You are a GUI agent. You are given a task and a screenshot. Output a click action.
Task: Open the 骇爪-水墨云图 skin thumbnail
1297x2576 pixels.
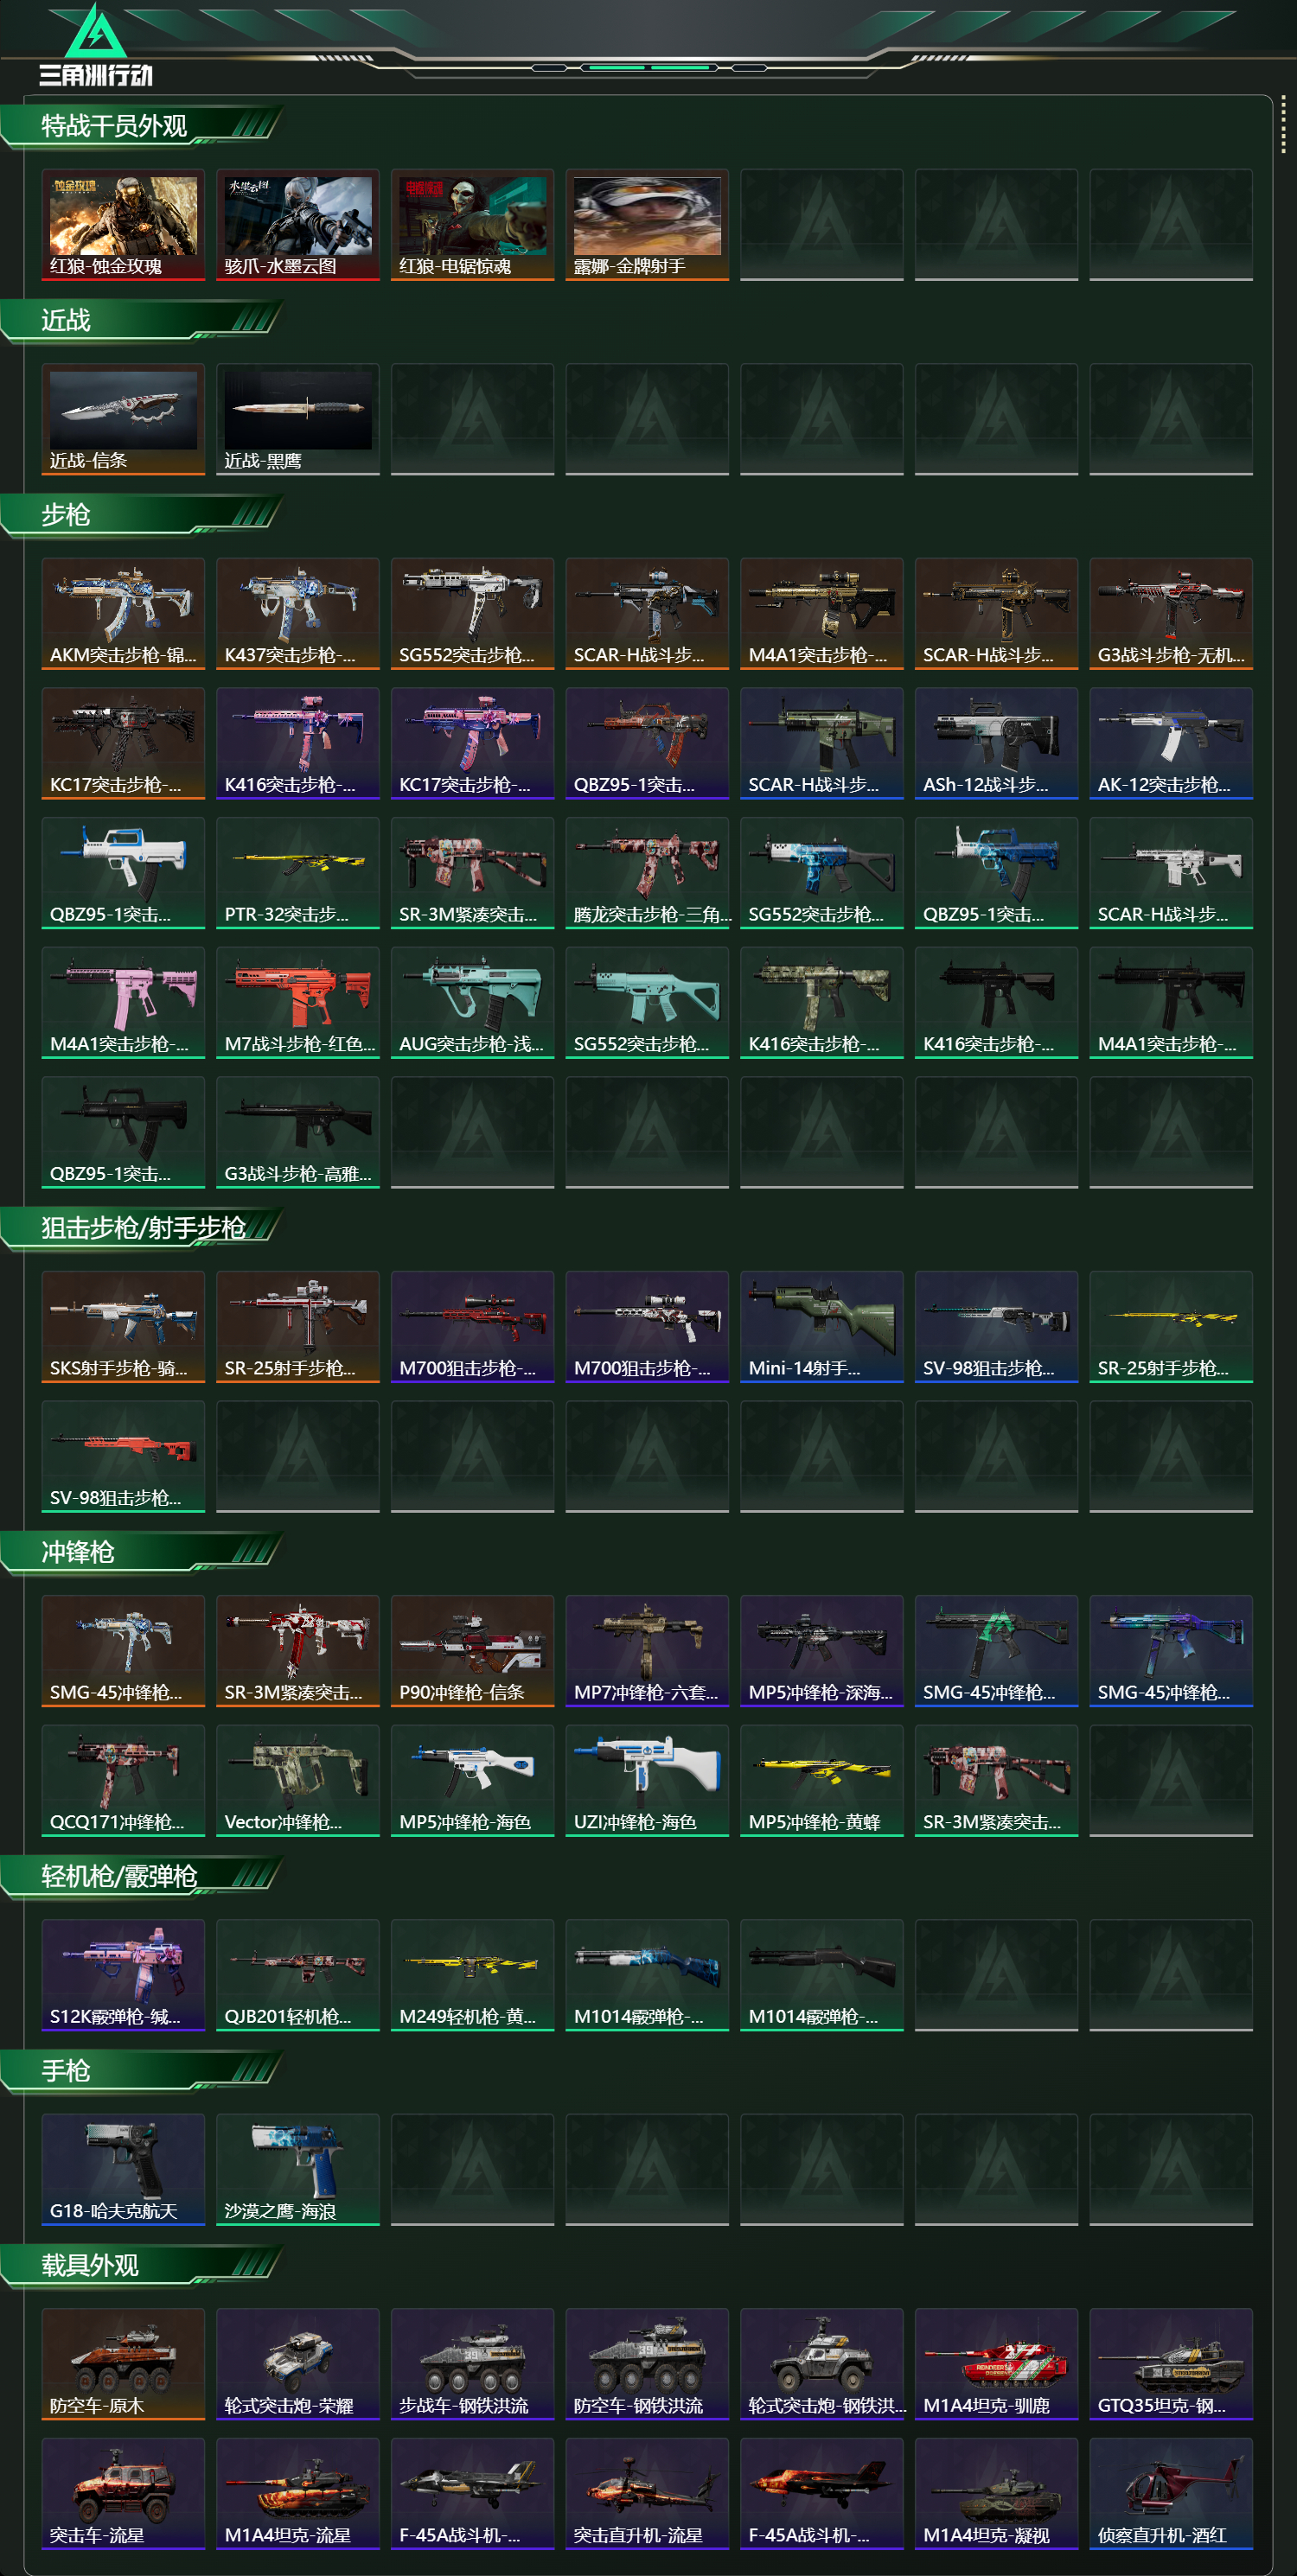click(x=298, y=225)
